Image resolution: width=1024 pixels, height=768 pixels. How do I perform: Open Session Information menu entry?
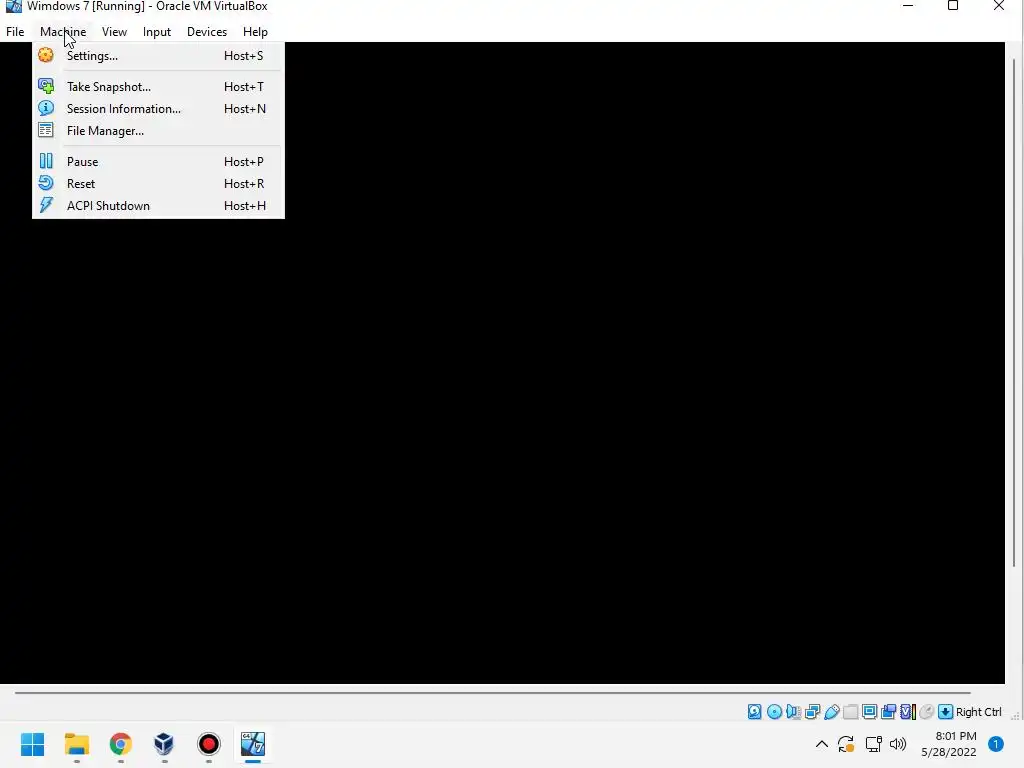pyautogui.click(x=157, y=108)
